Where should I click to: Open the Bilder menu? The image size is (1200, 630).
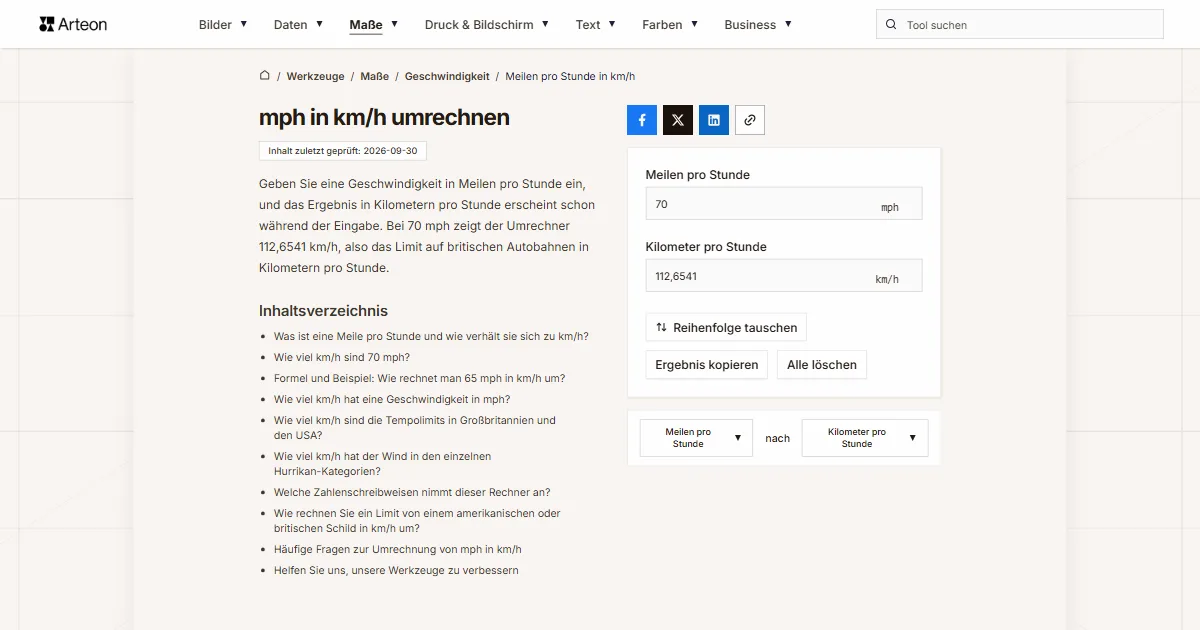[223, 24]
